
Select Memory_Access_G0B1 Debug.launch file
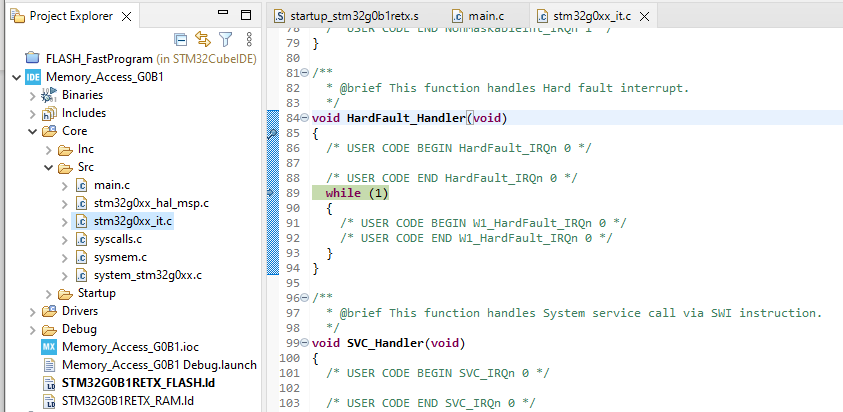(x=159, y=365)
